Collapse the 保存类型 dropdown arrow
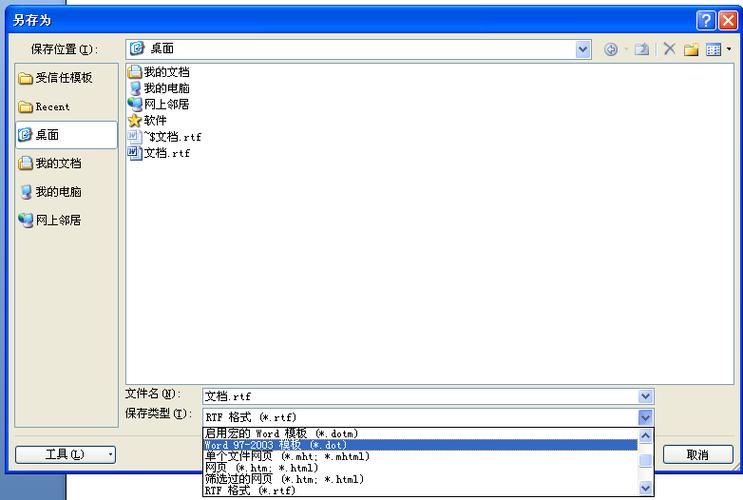 [645, 418]
